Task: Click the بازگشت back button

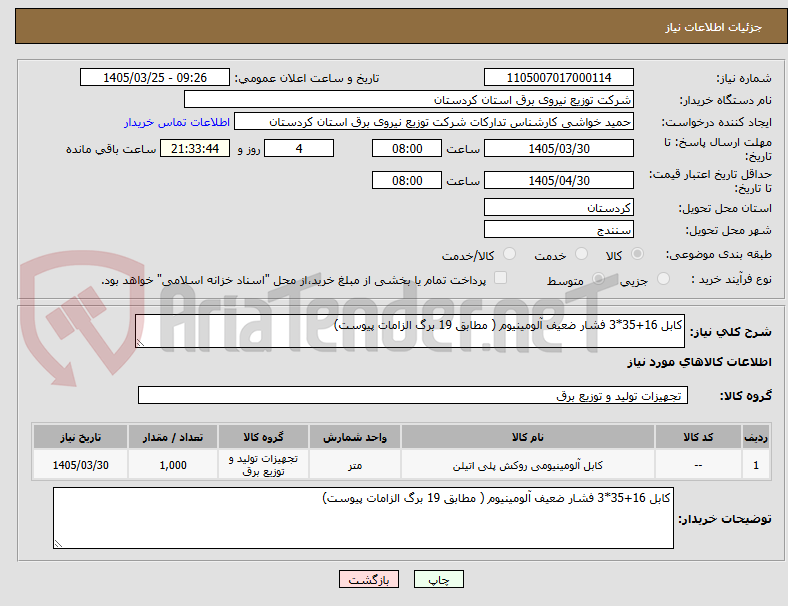Action: coord(369,579)
